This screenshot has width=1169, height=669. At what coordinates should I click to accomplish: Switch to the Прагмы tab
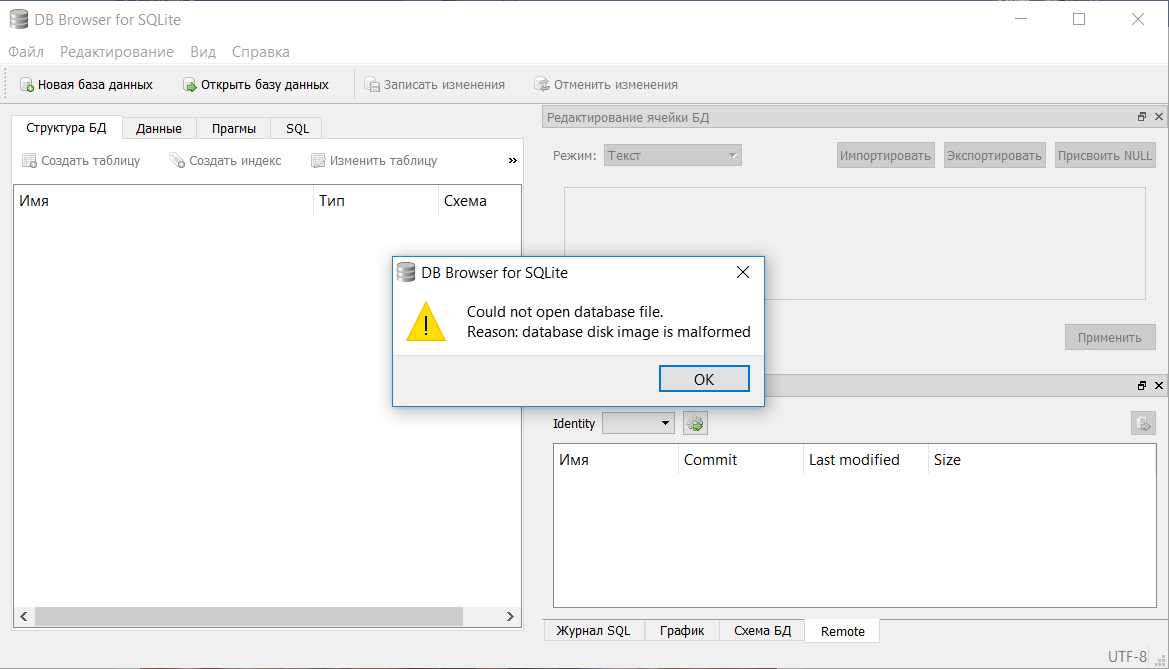tap(233, 128)
